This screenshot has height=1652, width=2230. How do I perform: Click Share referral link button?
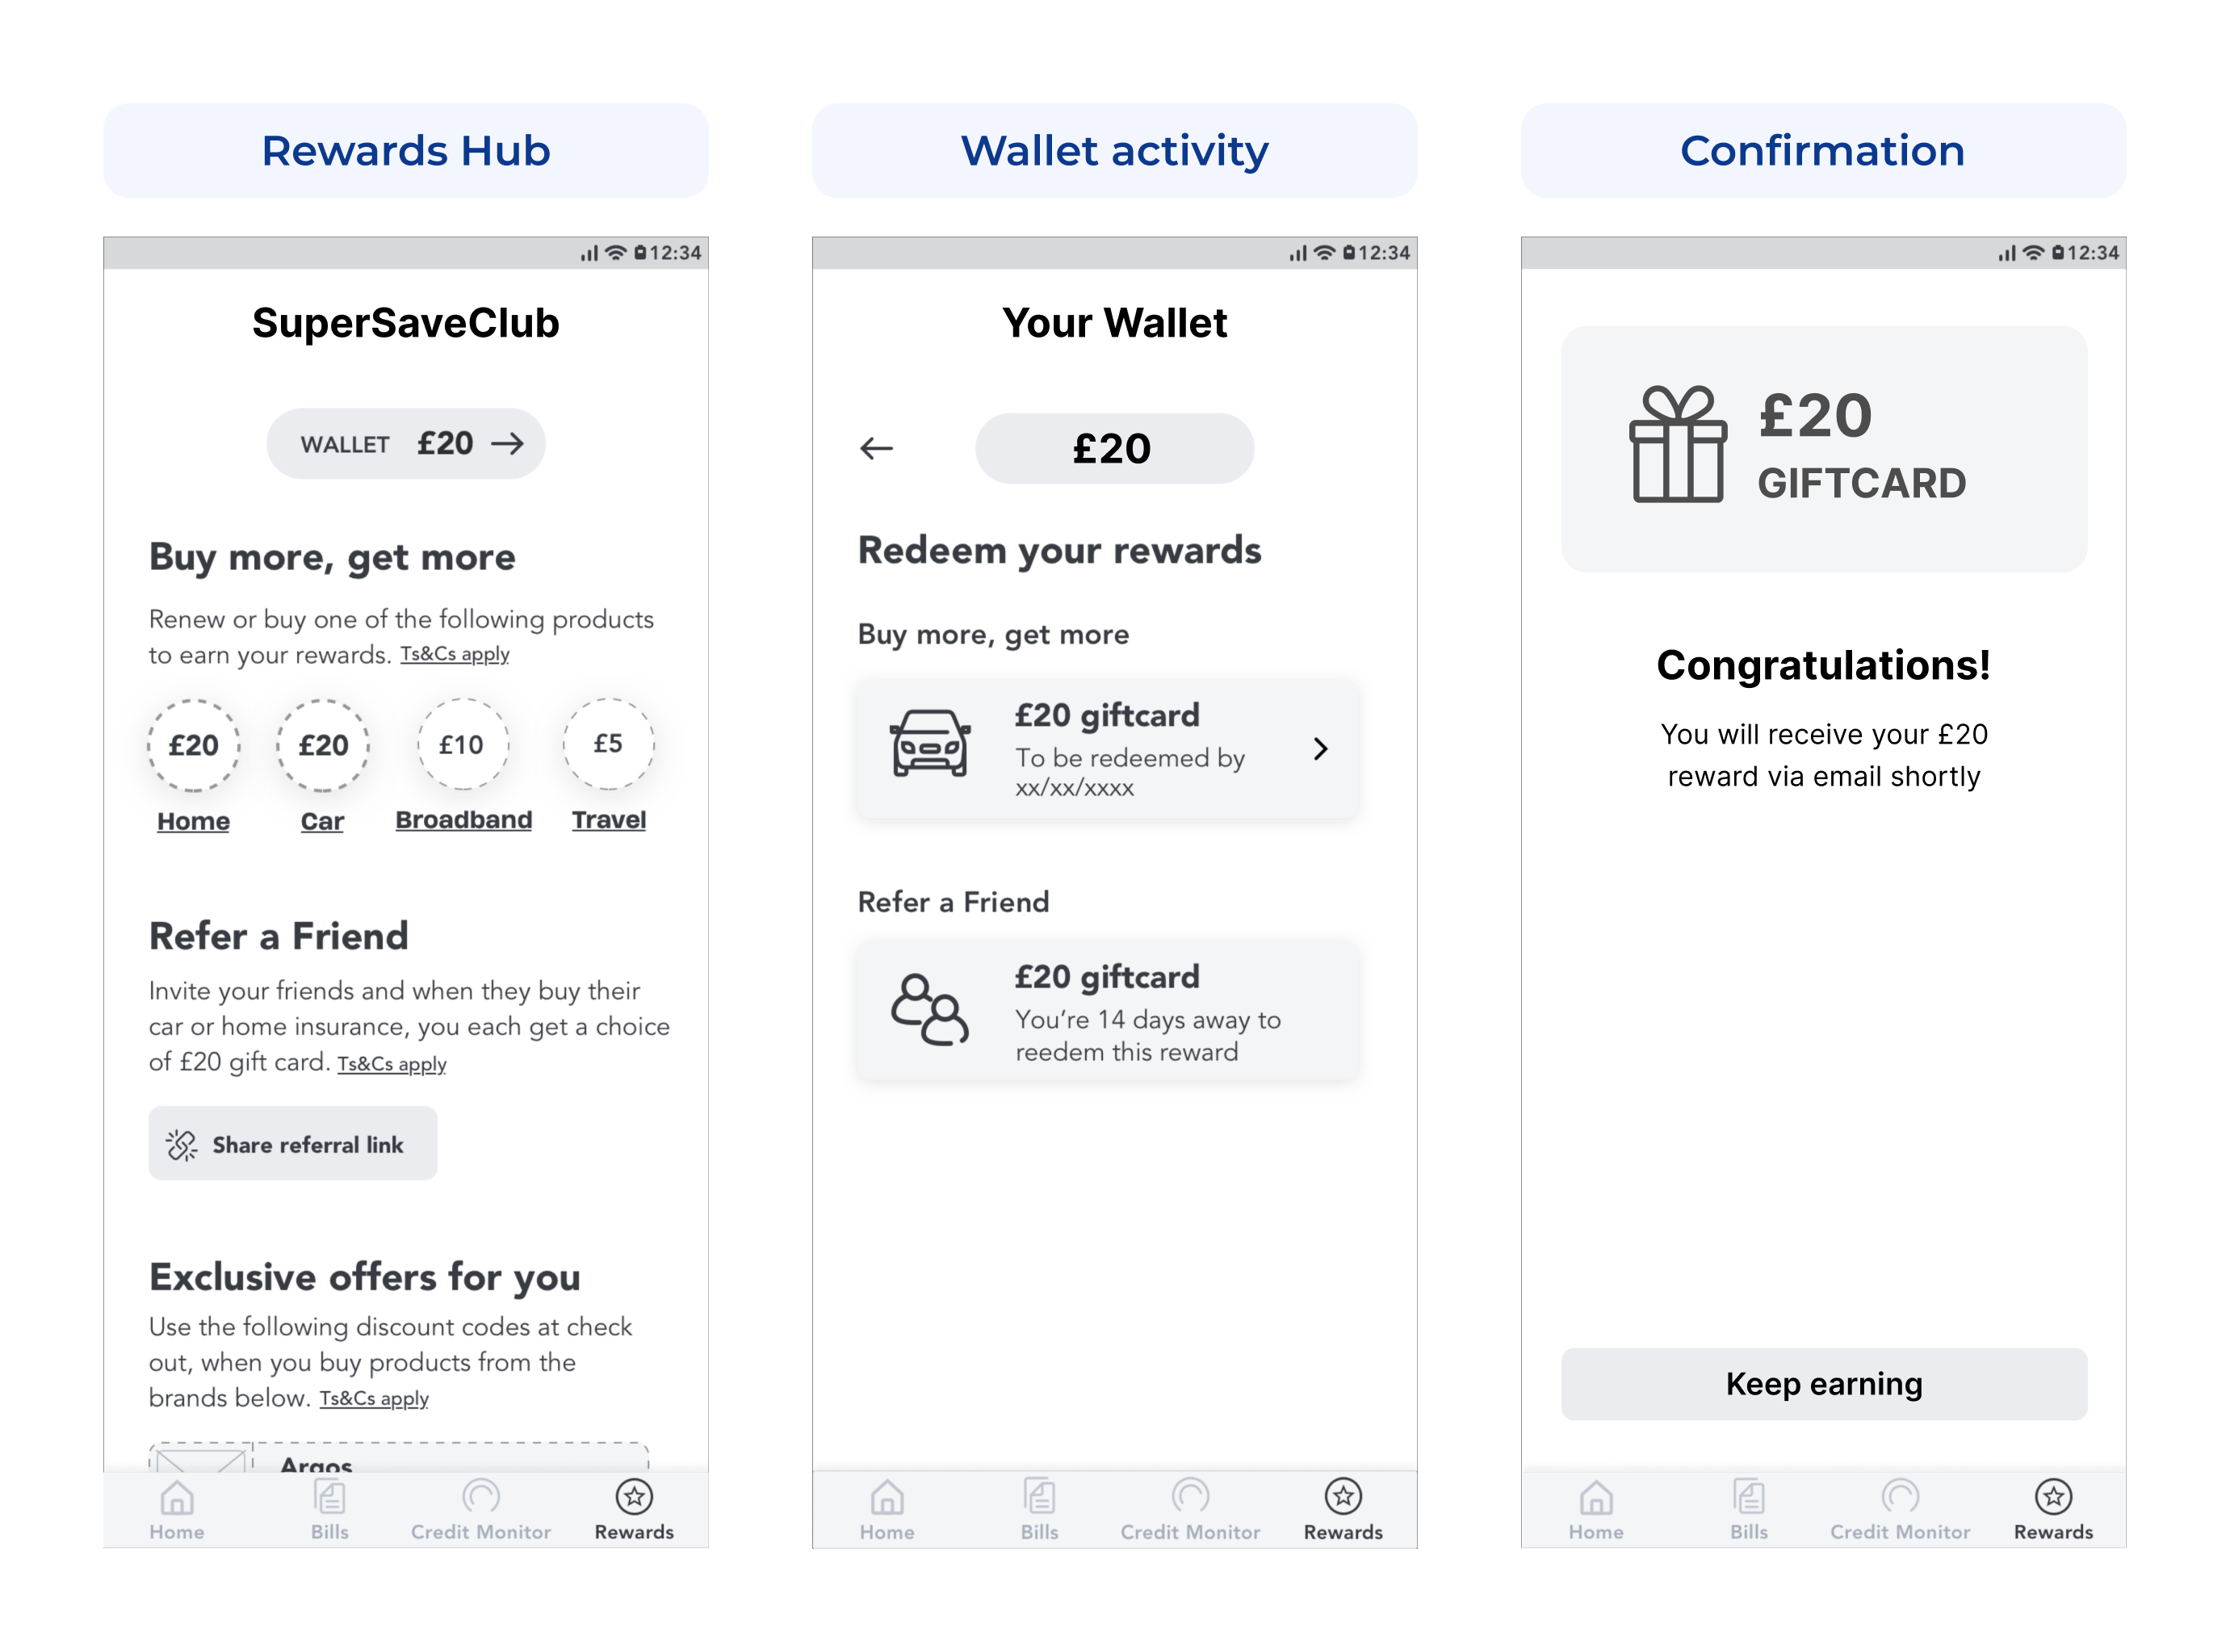tap(293, 1143)
